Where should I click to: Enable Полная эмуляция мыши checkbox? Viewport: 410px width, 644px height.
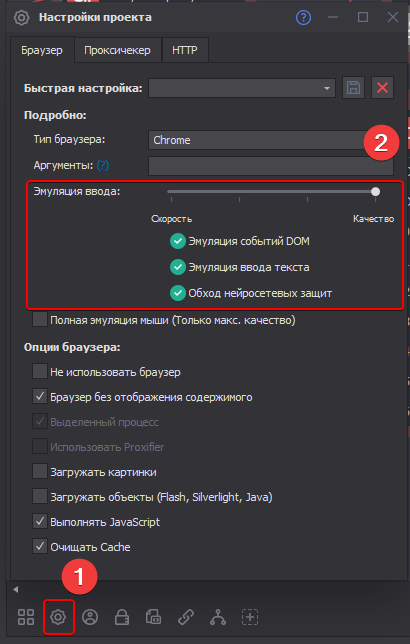click(40, 320)
